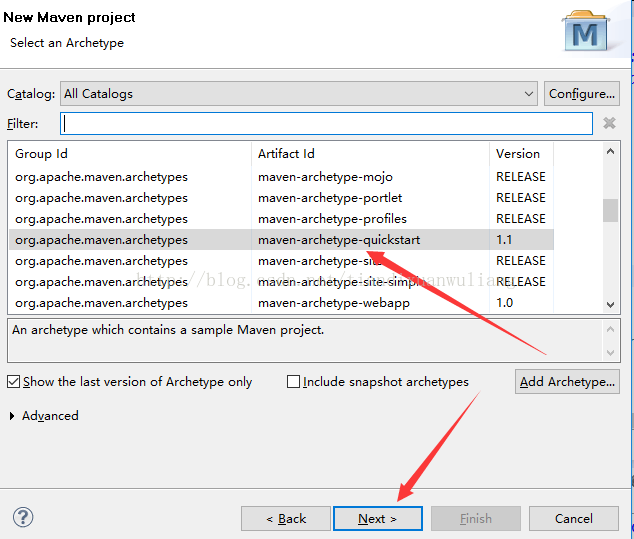Click version 1.1 of quickstart archetype
This screenshot has height=539, width=634.
point(504,240)
